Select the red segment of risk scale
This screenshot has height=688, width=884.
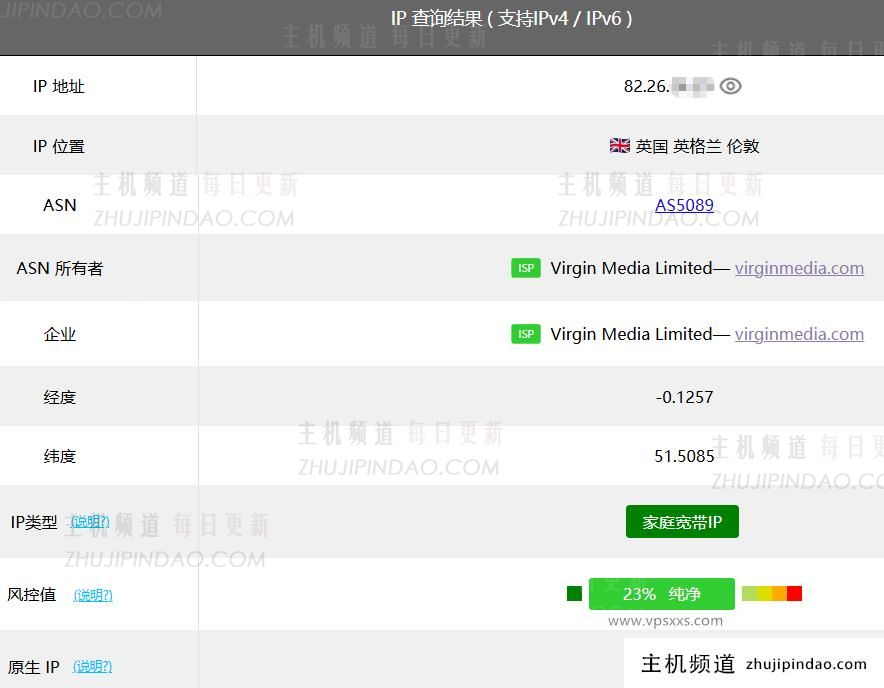tap(794, 594)
